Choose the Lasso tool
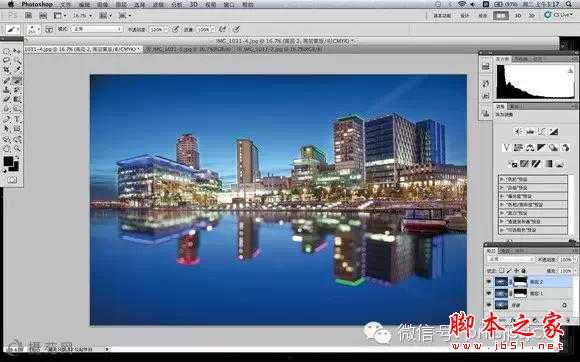Image resolution: width=580 pixels, height=362 pixels. pyautogui.click(x=7, y=60)
